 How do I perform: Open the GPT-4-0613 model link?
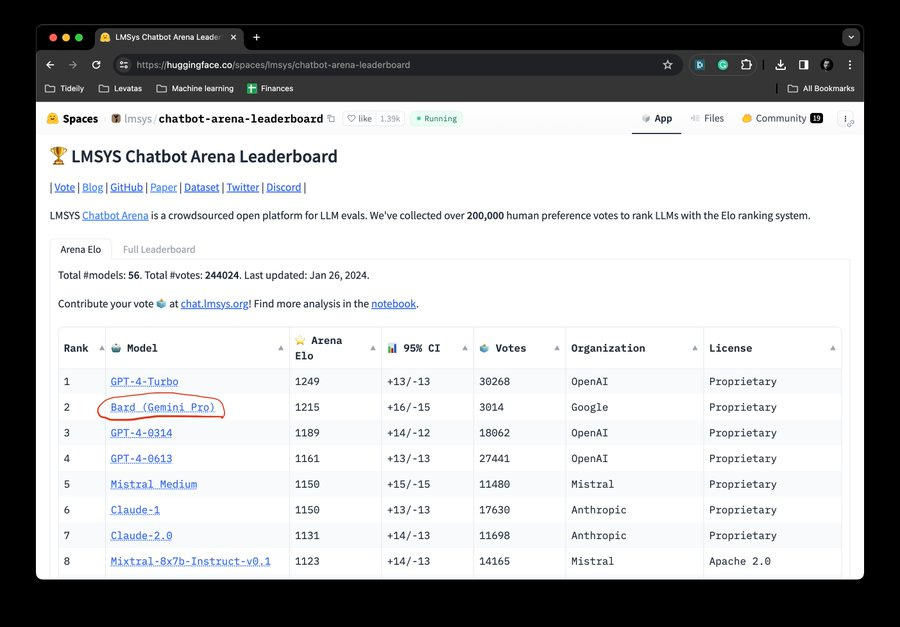pos(141,458)
